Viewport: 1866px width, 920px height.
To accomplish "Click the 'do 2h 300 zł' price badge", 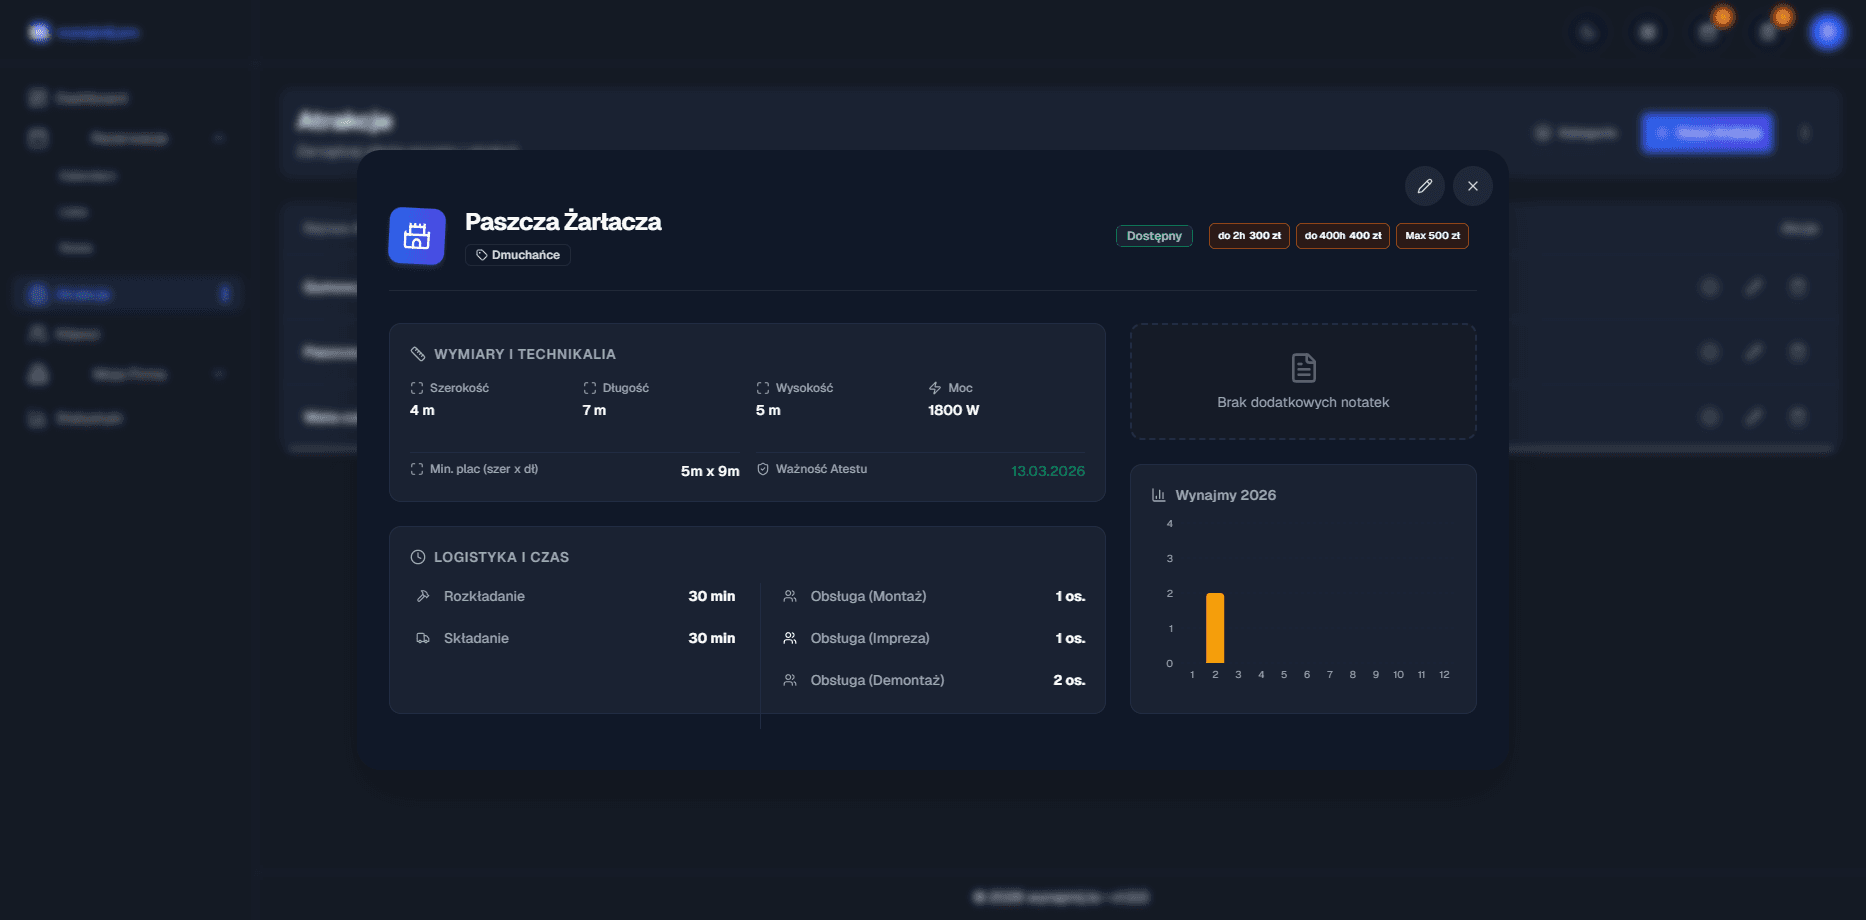I will coord(1249,236).
